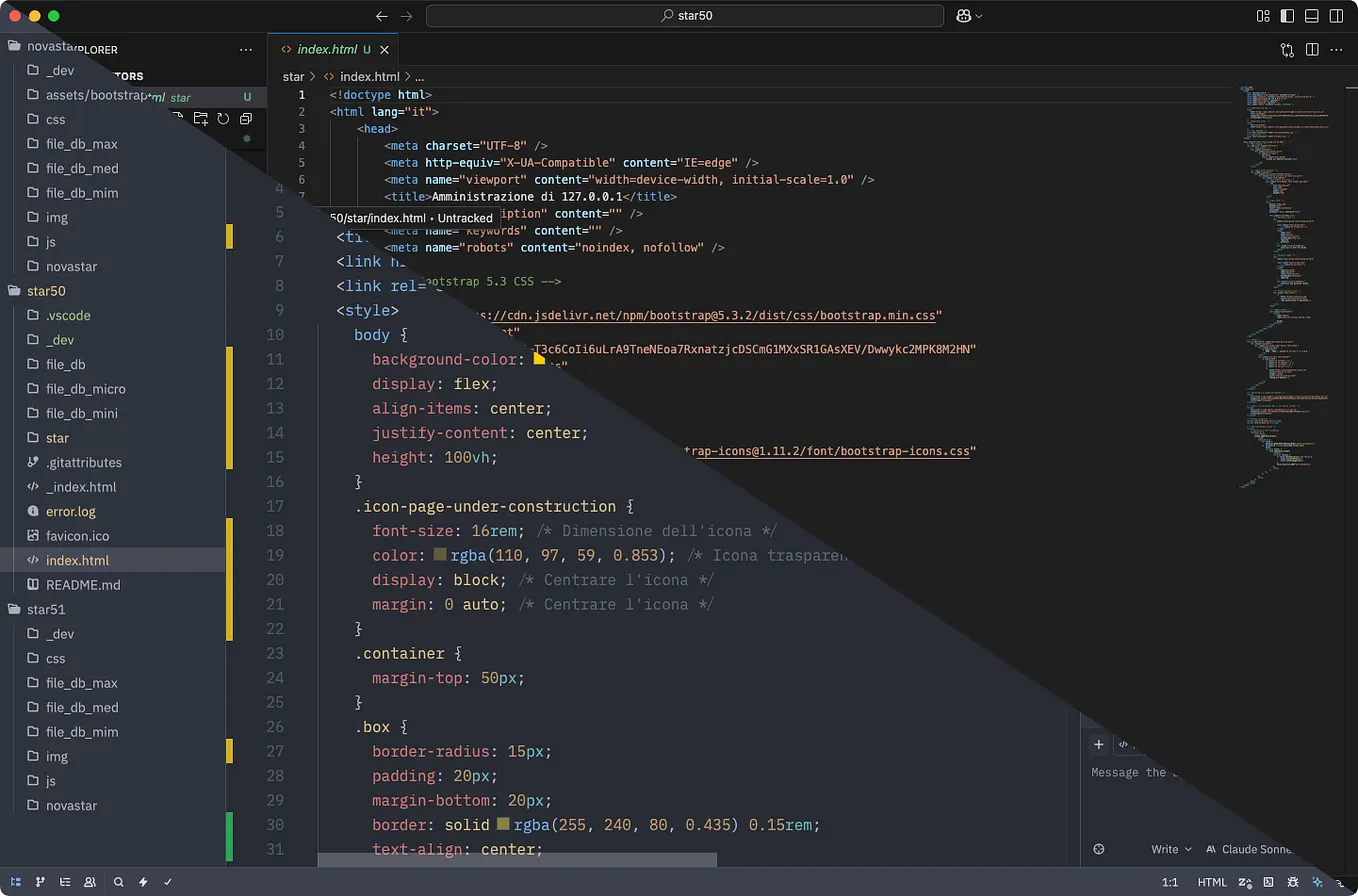
Task: Open diagnostics using the checkmark icon
Action: (167, 882)
